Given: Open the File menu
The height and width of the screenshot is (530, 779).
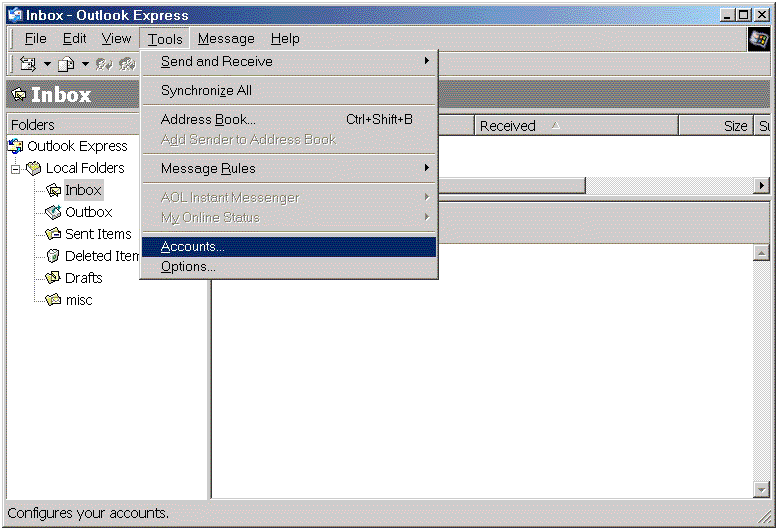Looking at the screenshot, I should [35, 39].
